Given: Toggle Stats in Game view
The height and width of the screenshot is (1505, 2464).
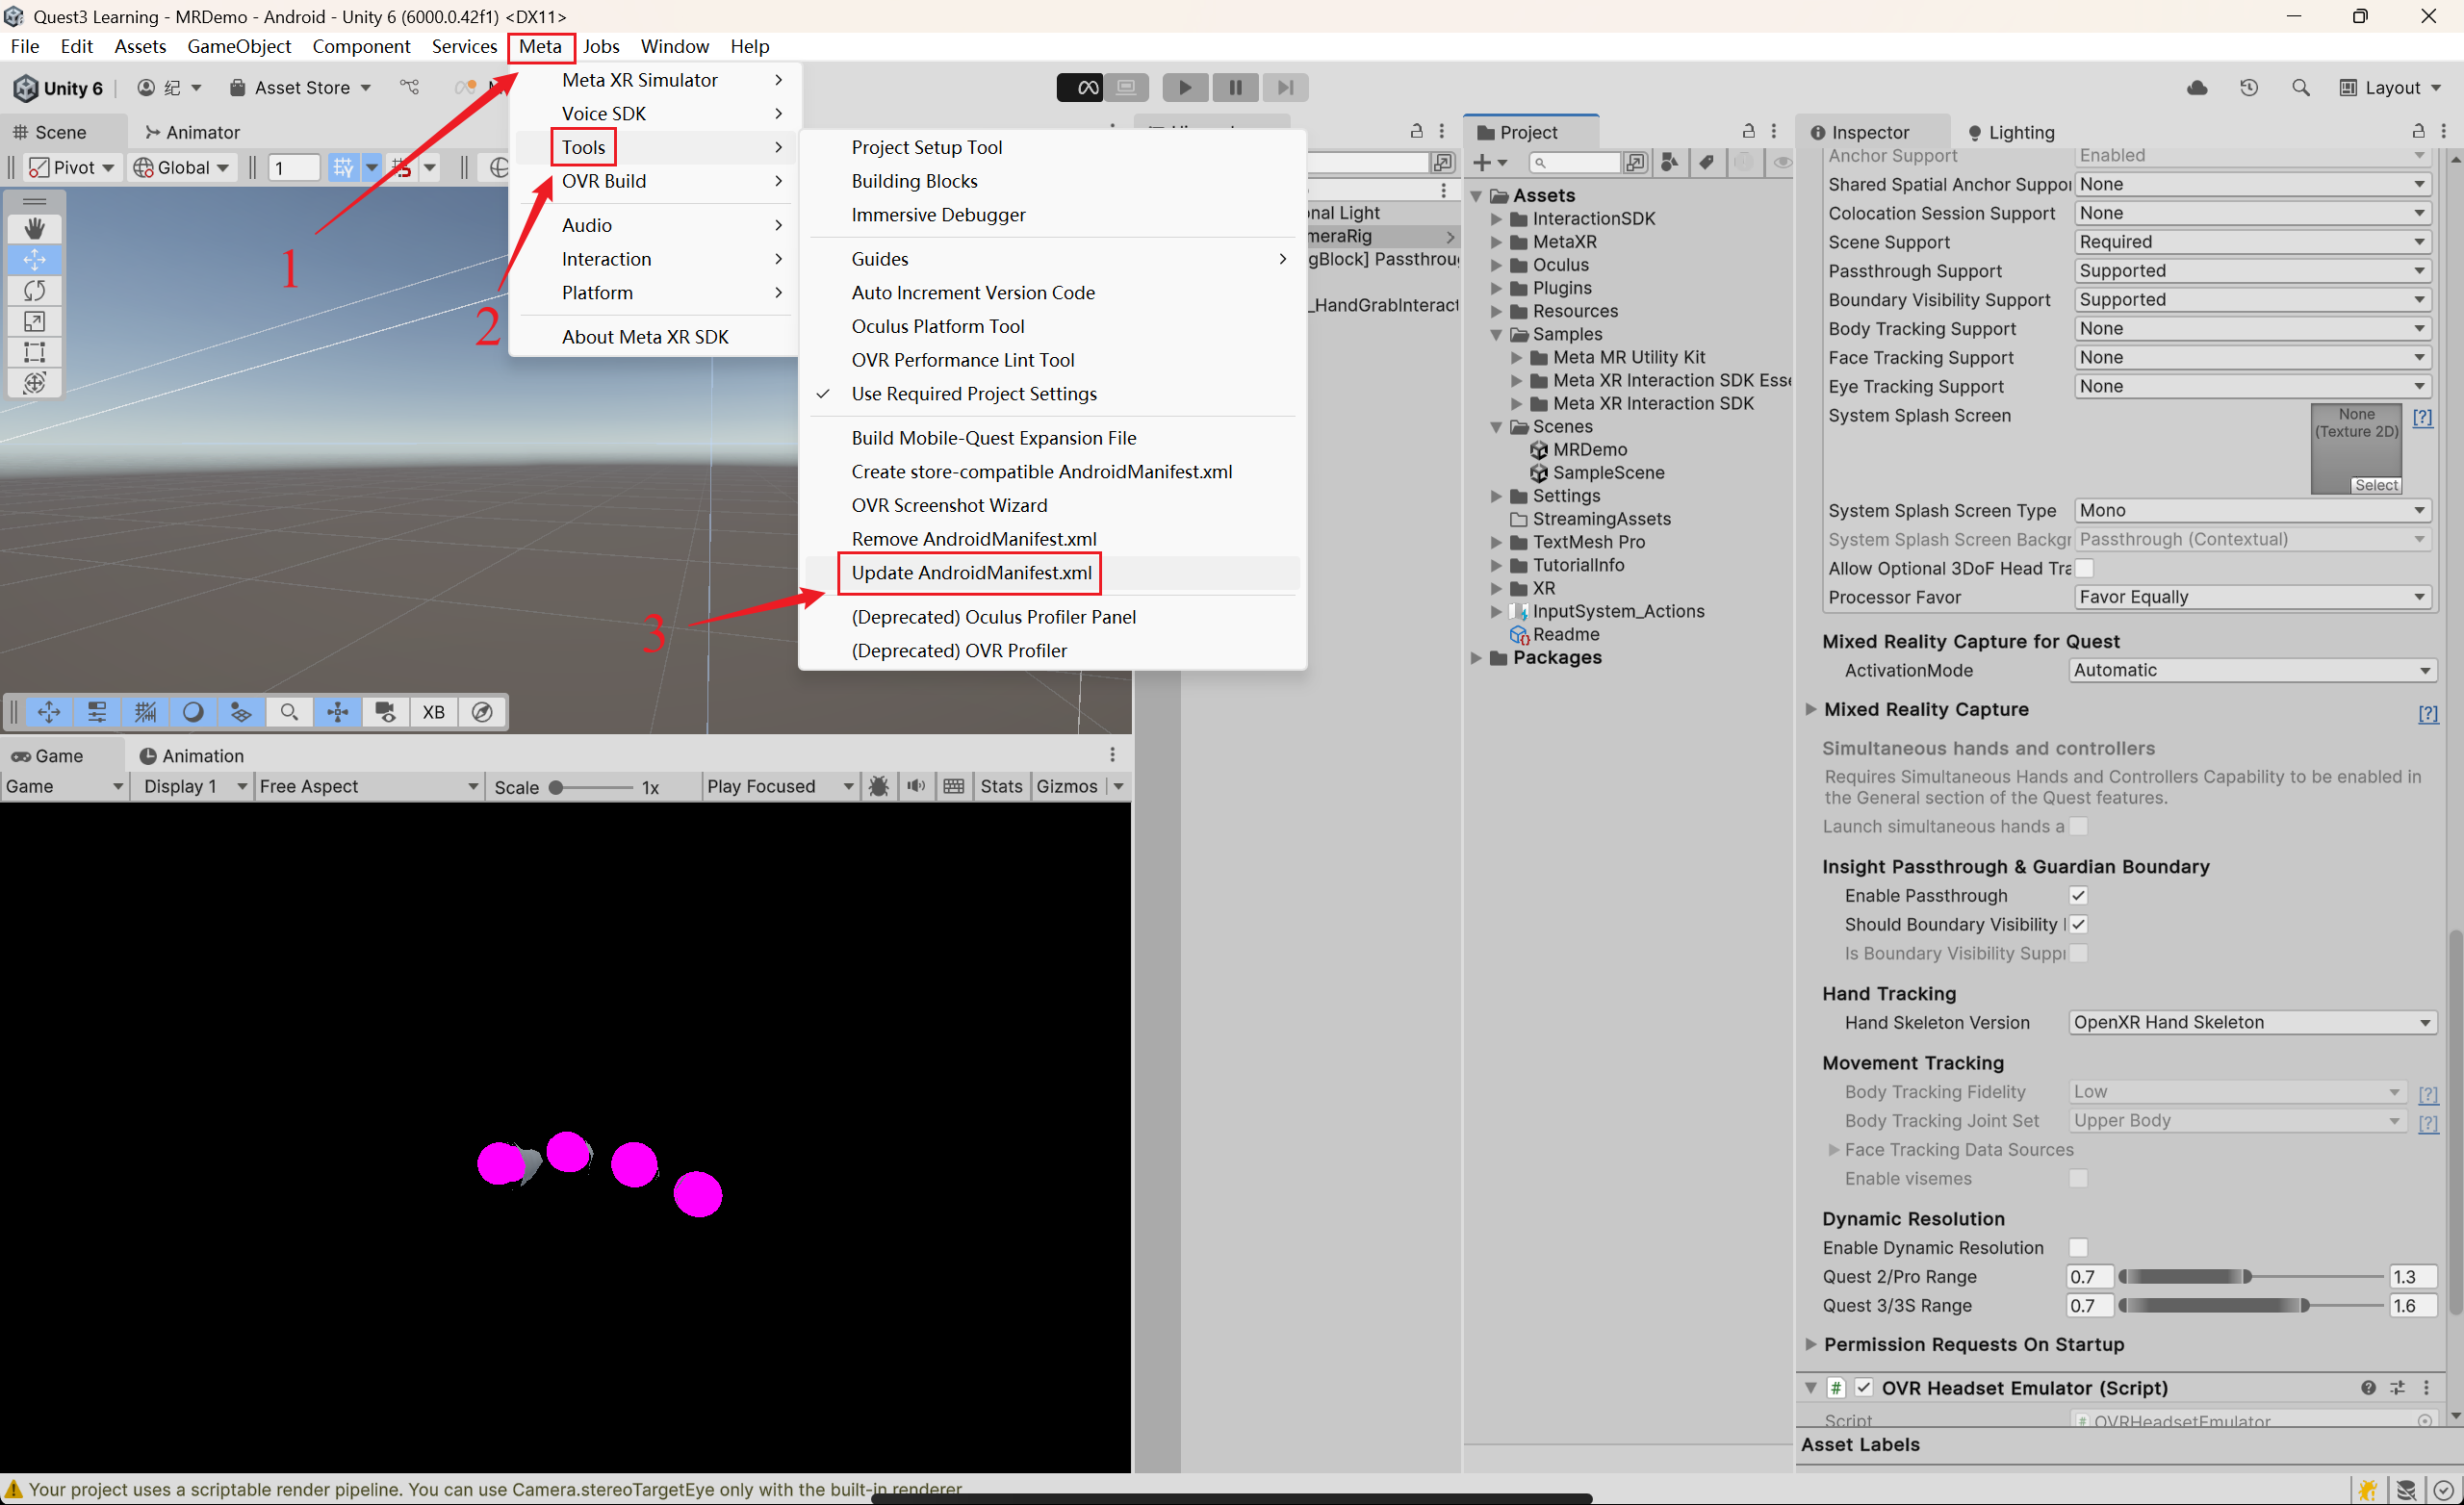Looking at the screenshot, I should [x=1000, y=786].
